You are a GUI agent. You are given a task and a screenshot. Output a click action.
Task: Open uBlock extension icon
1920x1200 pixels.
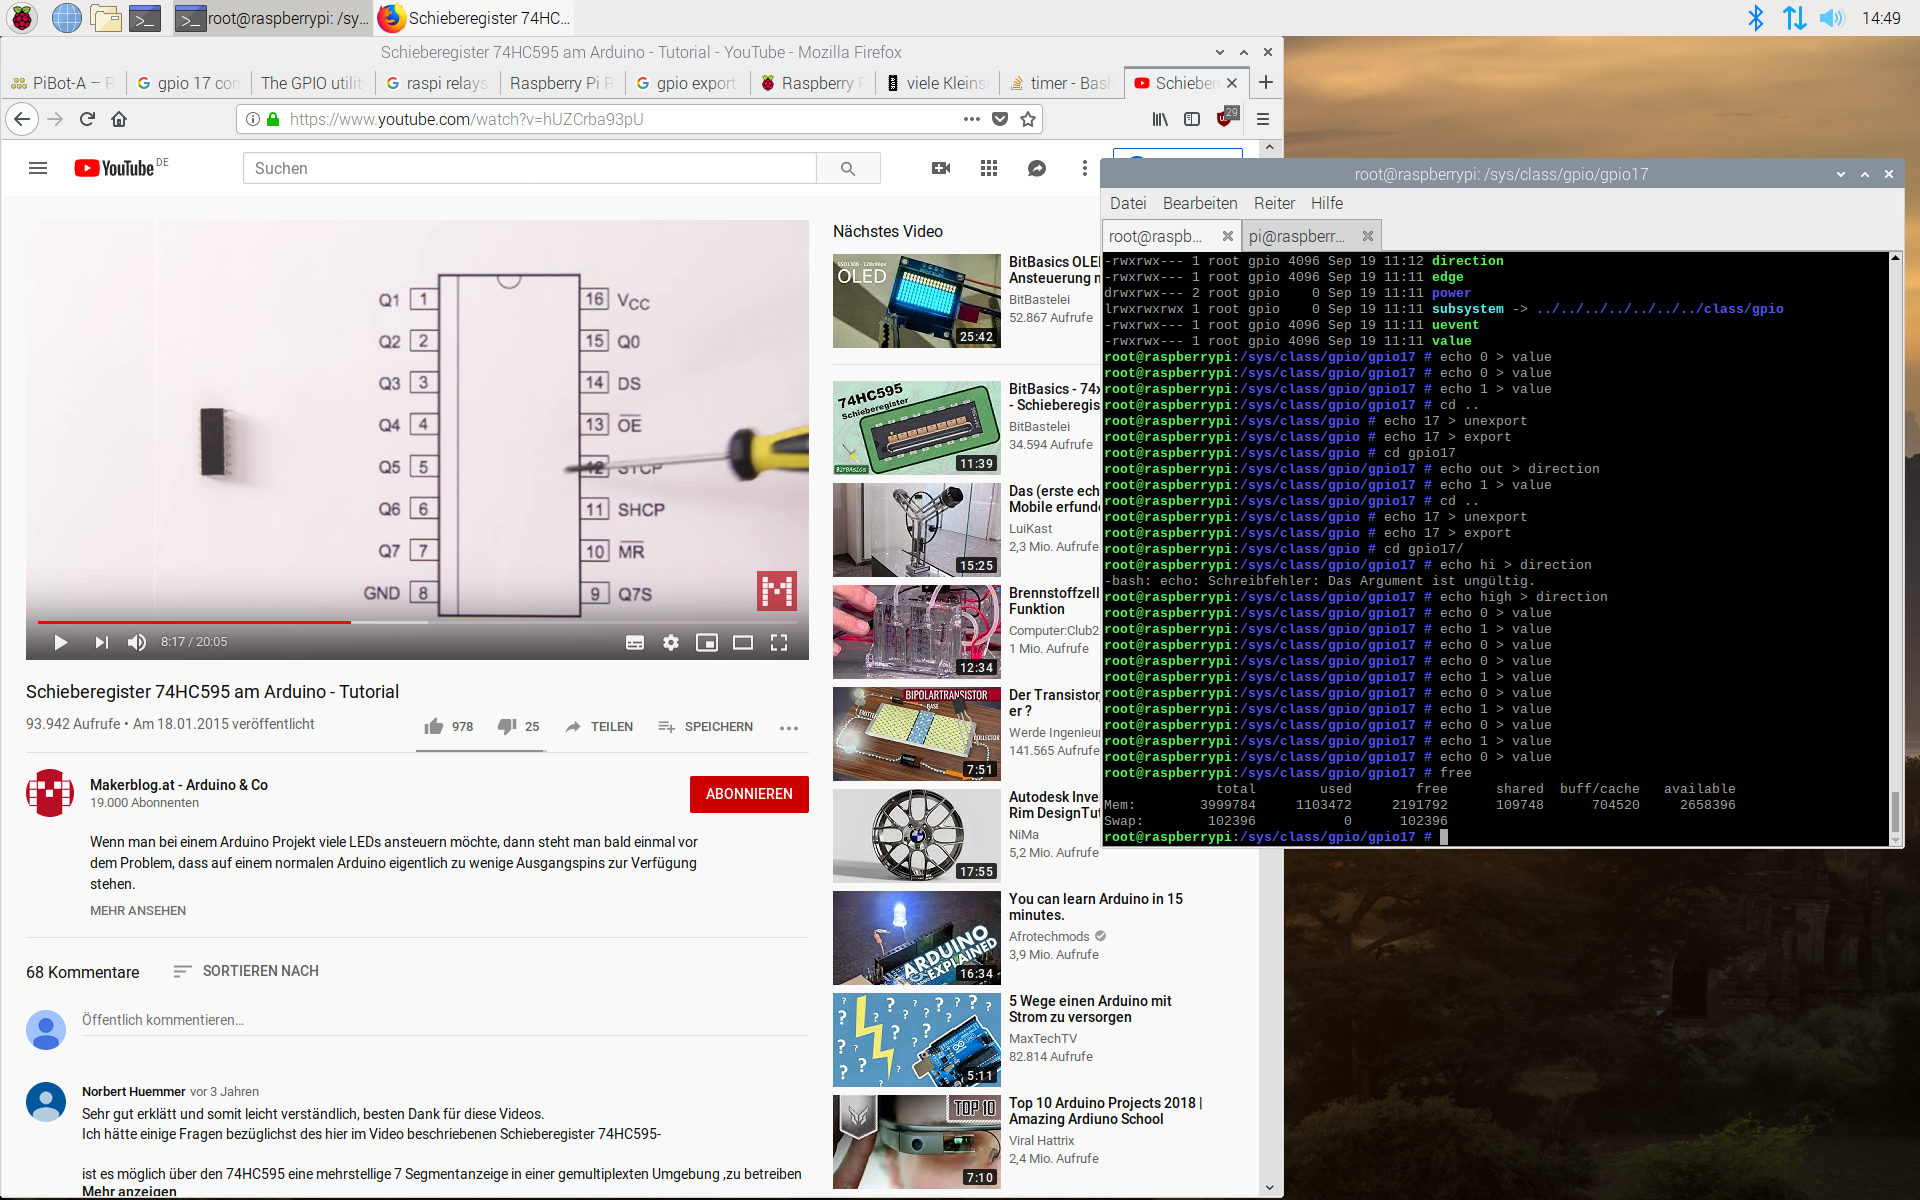pyautogui.click(x=1226, y=118)
